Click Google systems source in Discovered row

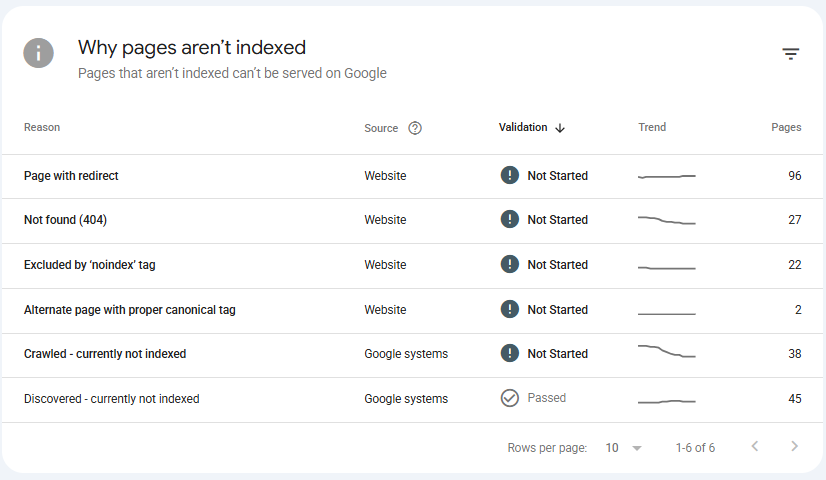coord(406,399)
